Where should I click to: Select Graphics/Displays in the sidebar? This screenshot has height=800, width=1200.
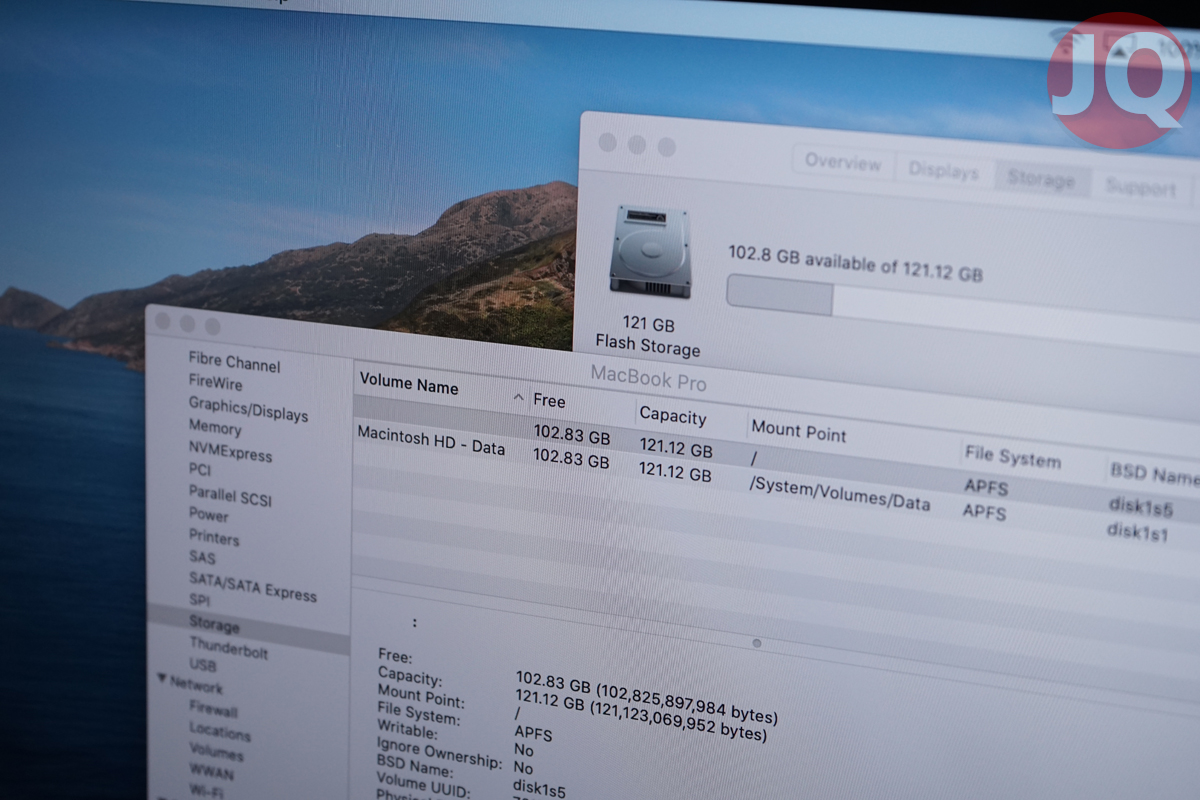[248, 408]
